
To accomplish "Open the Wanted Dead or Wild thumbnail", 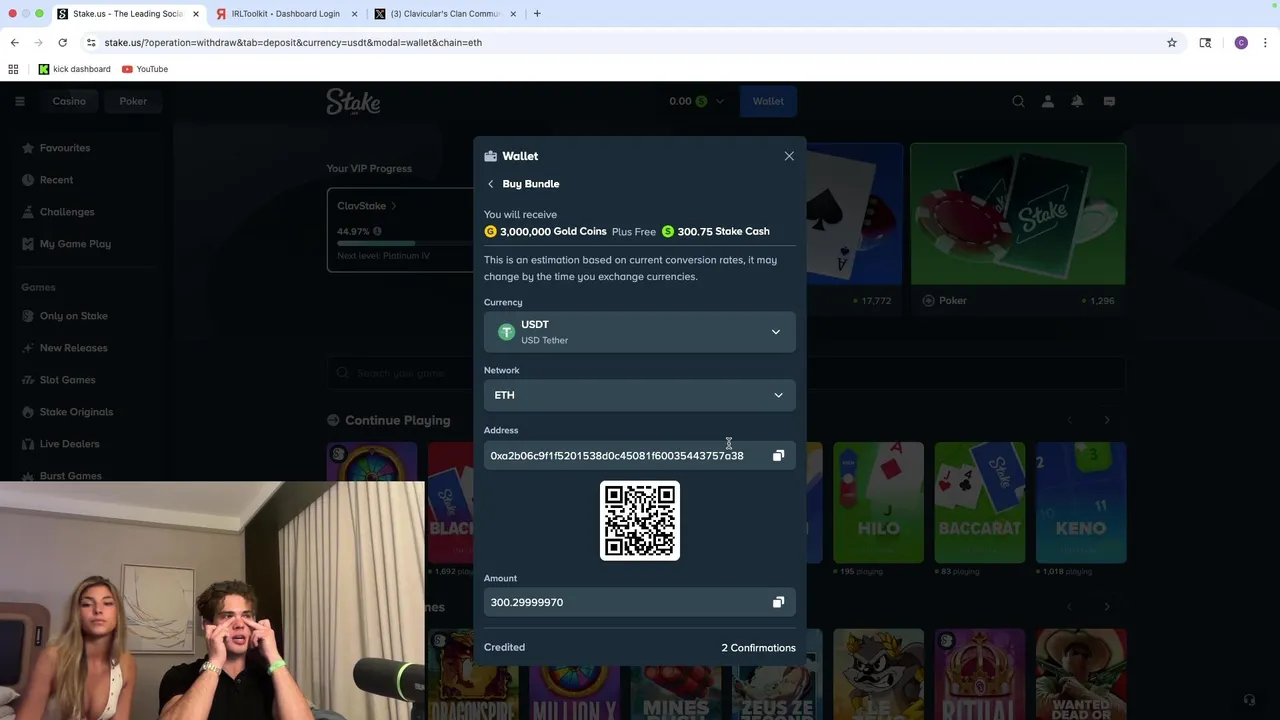I will (x=1081, y=674).
